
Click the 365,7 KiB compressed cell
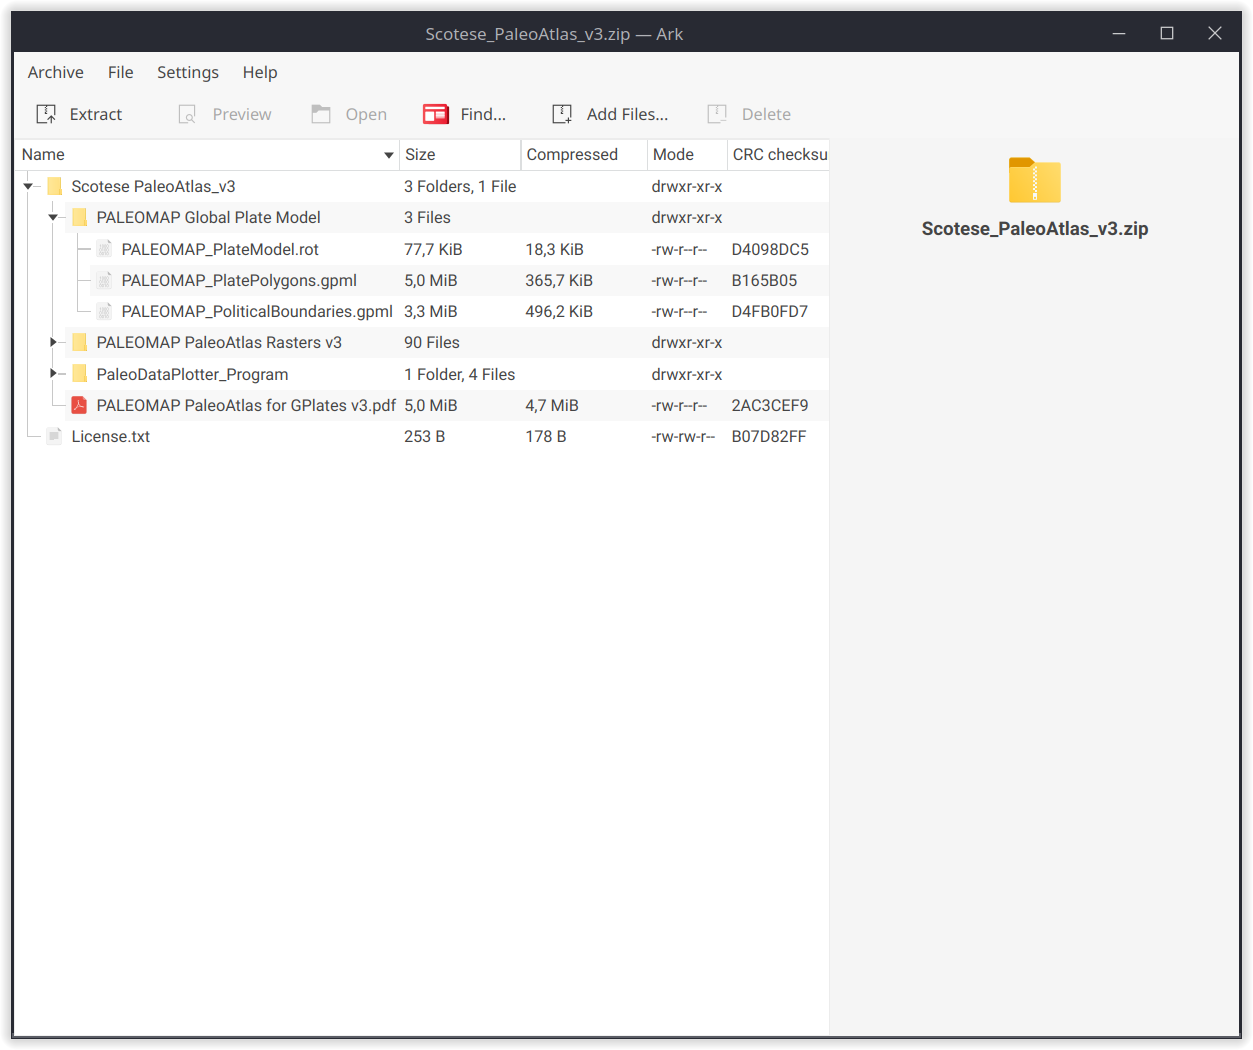[559, 280]
